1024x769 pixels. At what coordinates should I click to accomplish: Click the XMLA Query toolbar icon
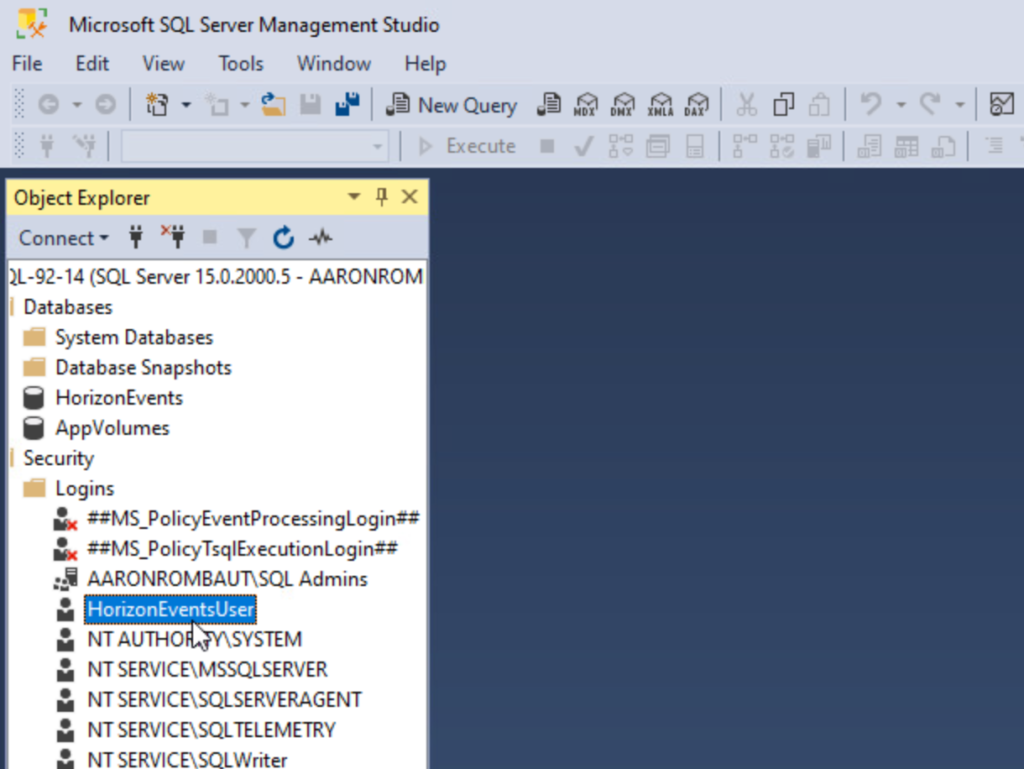tap(660, 105)
